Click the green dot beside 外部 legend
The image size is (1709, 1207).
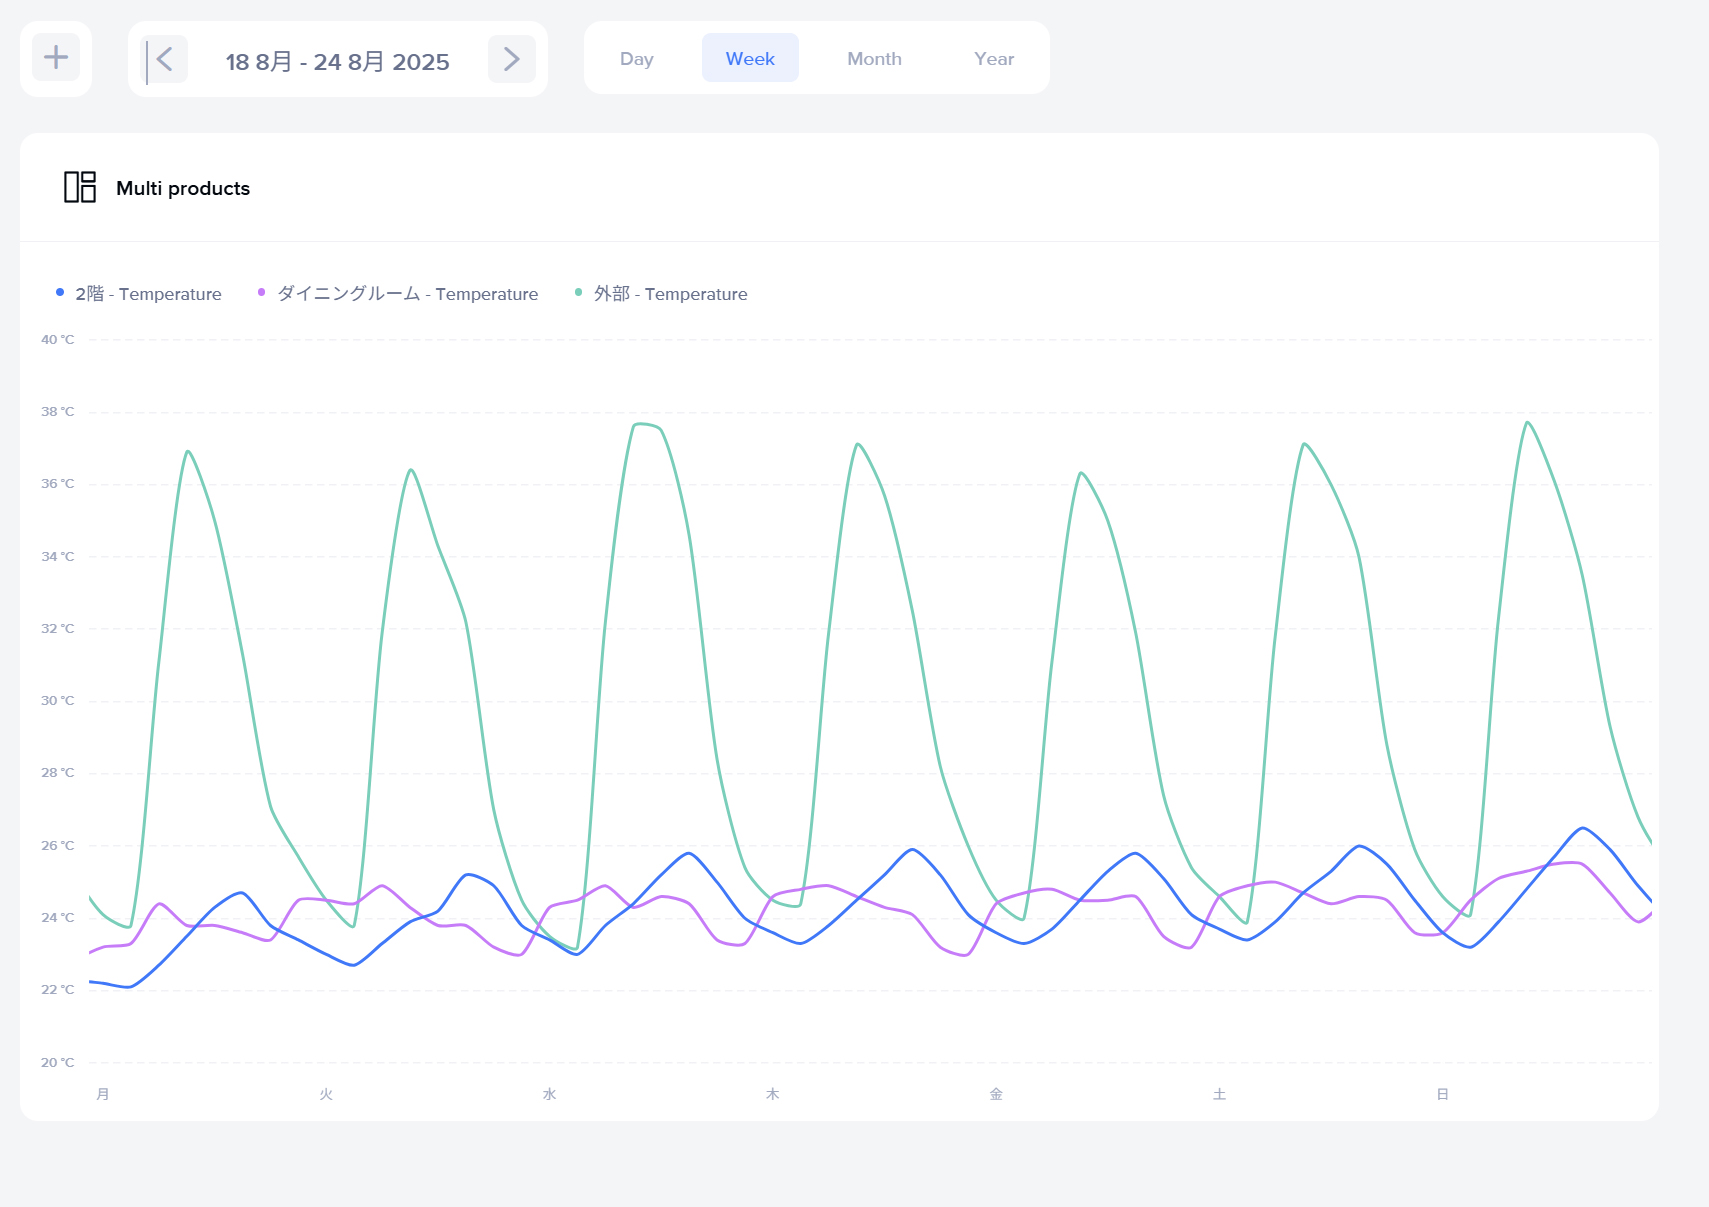tap(578, 293)
